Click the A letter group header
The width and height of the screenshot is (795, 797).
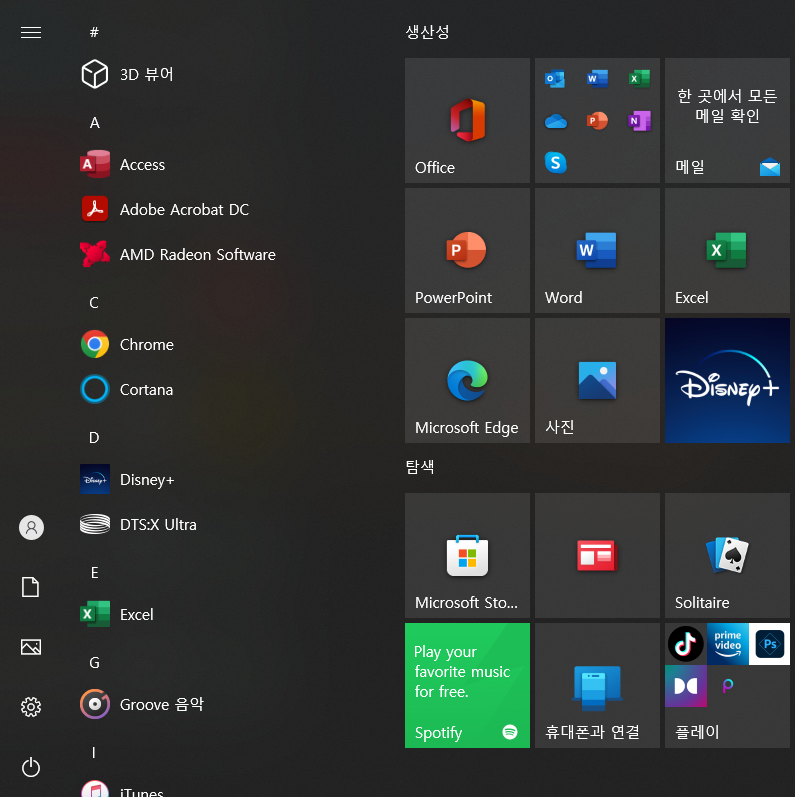[x=95, y=122]
